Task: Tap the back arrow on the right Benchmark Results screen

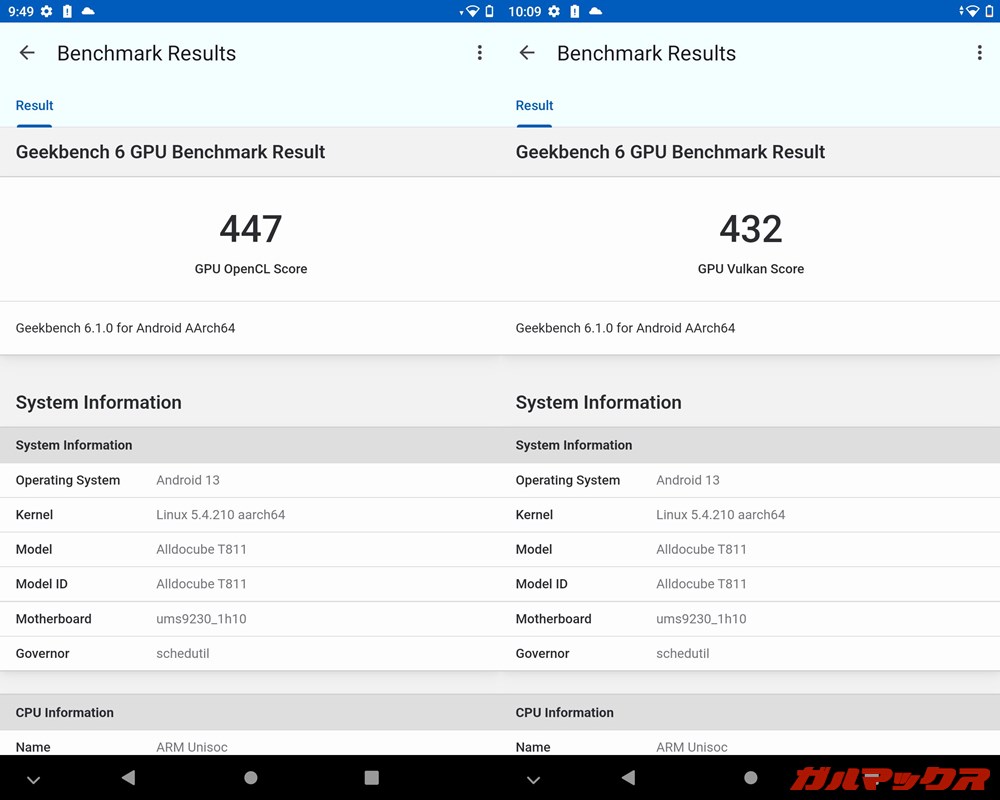Action: coord(527,53)
